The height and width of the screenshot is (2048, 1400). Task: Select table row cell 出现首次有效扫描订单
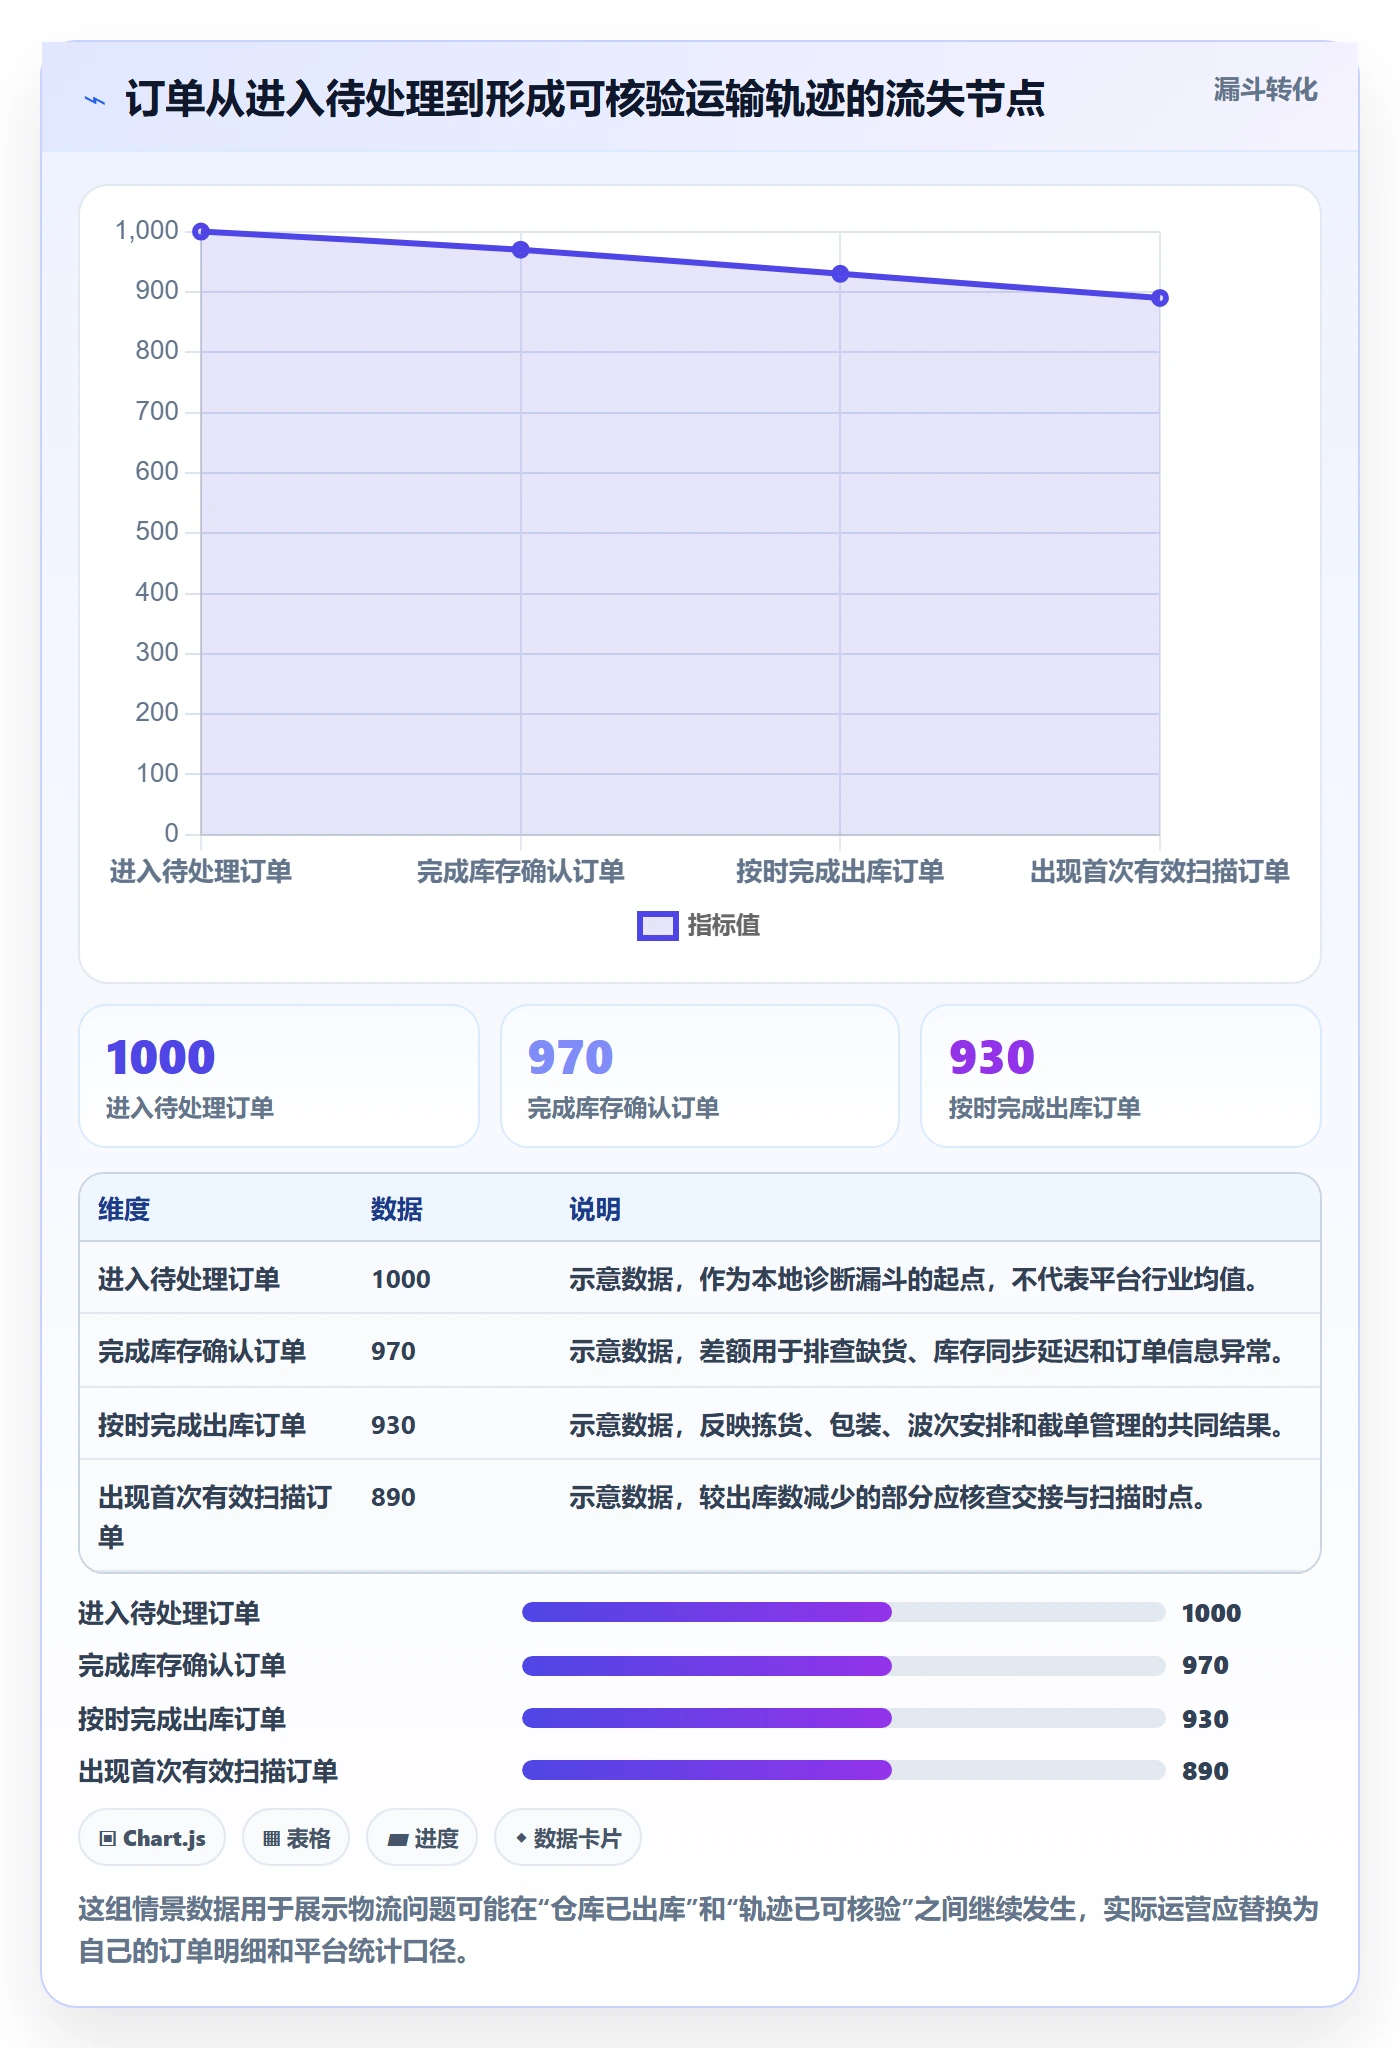(215, 1516)
